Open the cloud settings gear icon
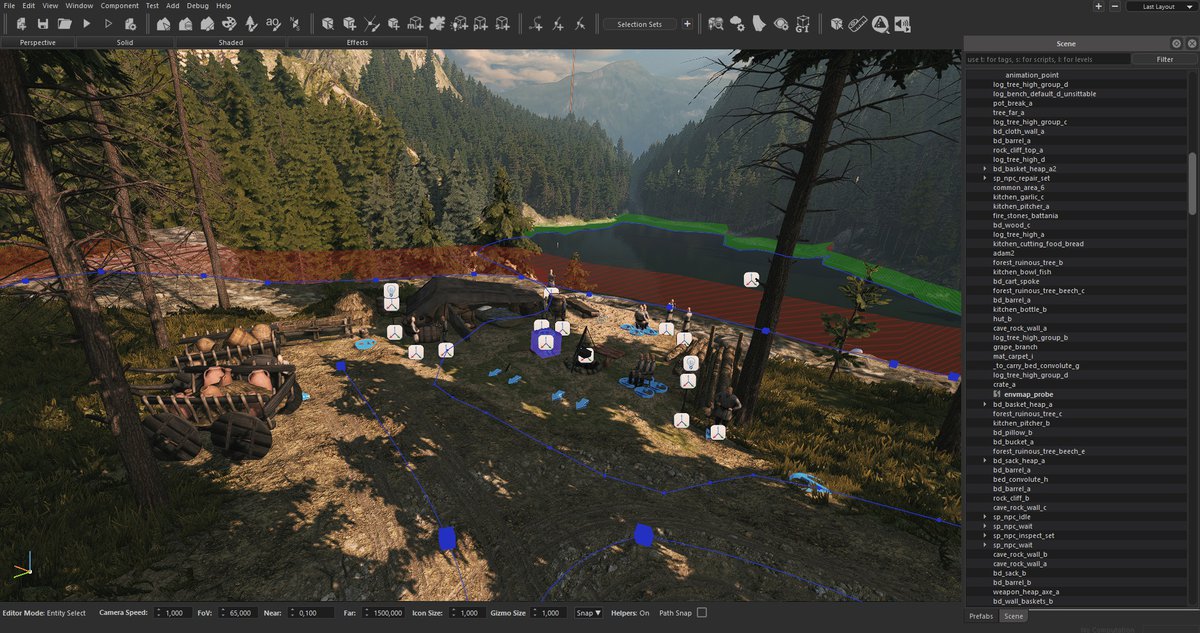This screenshot has width=1200, height=633. coord(739,23)
